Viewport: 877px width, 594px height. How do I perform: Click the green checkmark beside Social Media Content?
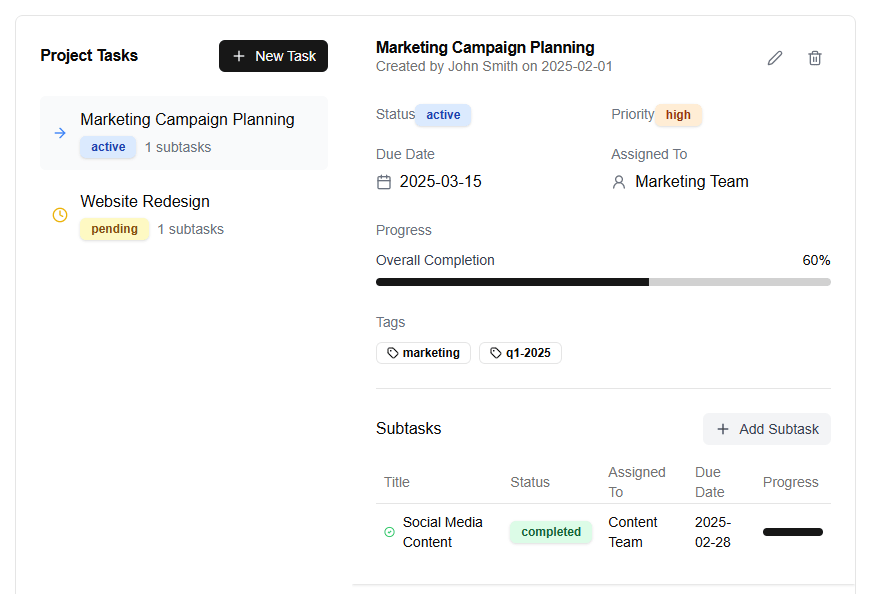click(389, 532)
